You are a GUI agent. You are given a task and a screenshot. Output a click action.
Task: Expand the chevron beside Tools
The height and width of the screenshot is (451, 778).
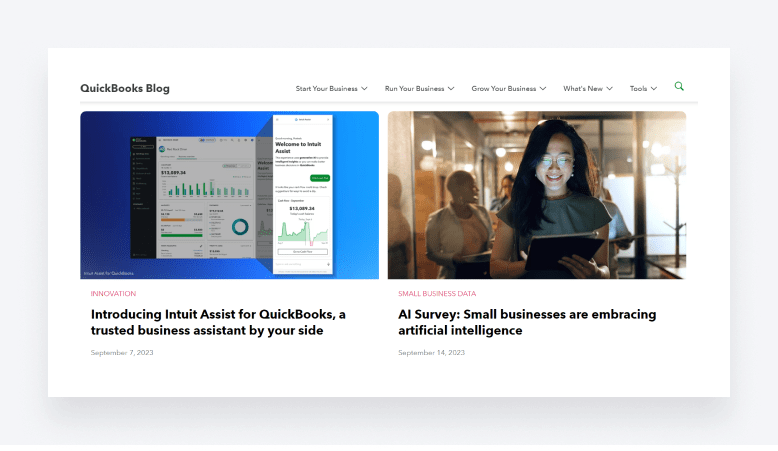(x=654, y=89)
